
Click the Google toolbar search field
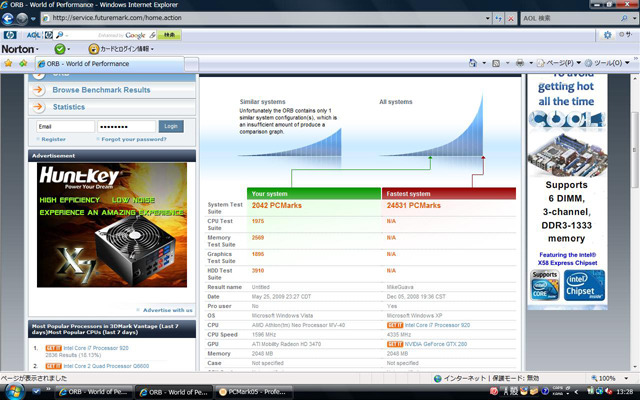[107, 36]
